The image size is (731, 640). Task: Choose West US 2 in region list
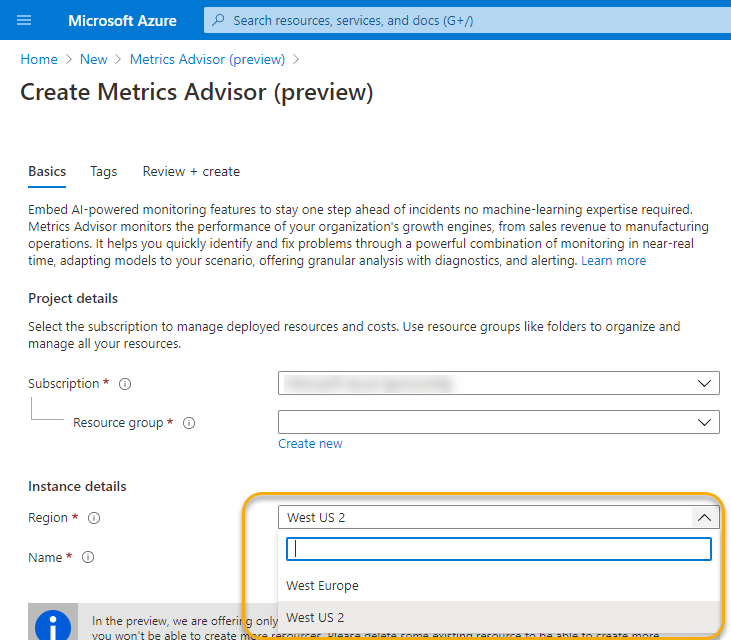(498, 618)
